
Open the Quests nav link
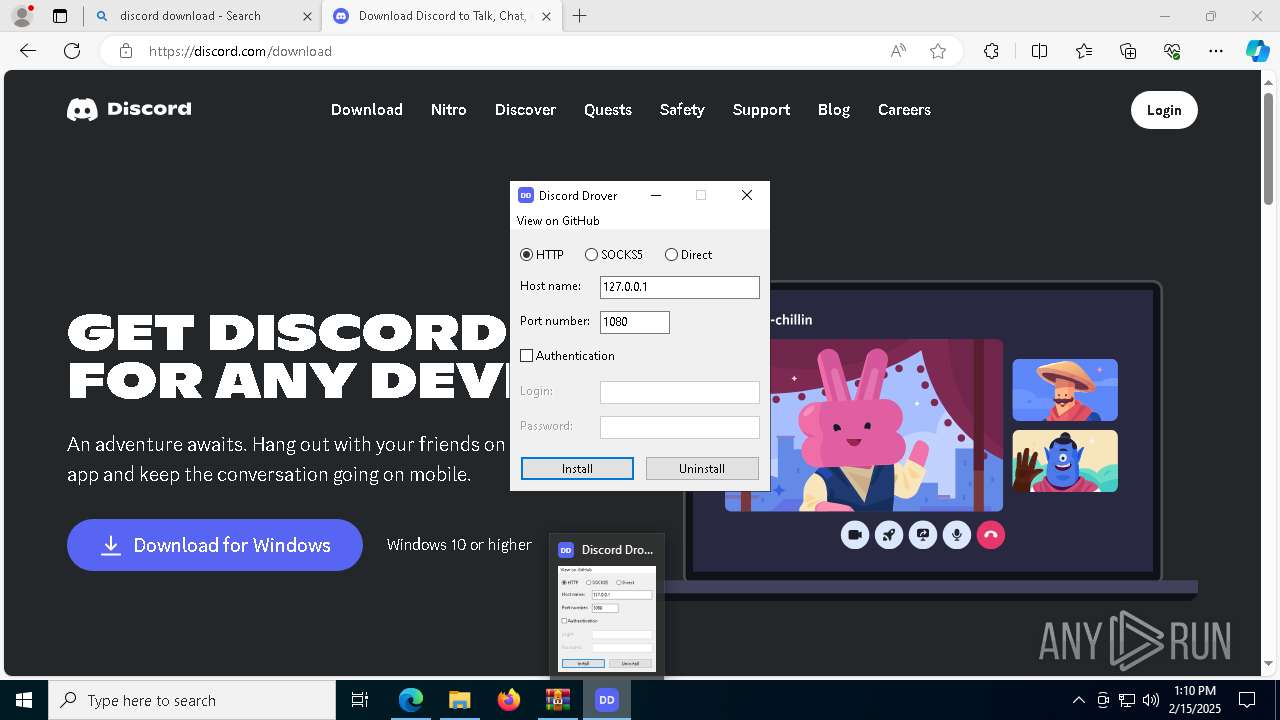[x=608, y=110]
